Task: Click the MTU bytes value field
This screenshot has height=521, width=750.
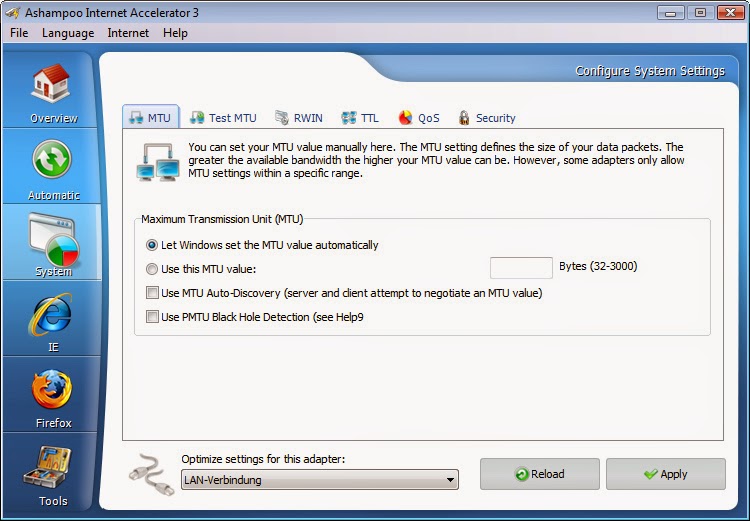Action: click(521, 268)
